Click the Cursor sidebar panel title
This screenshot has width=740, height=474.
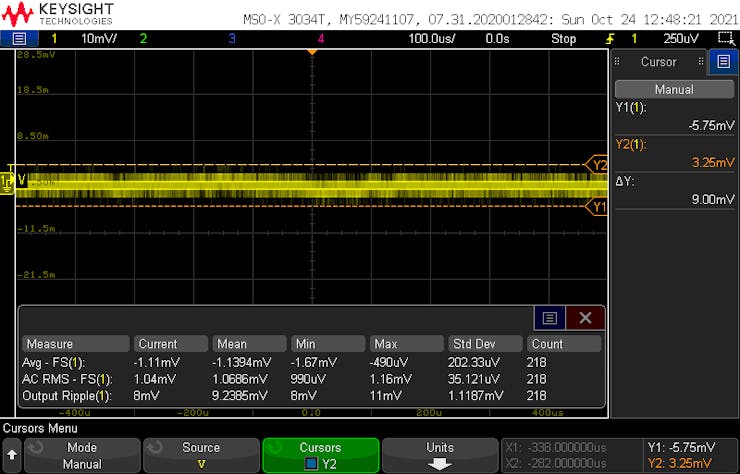tap(658, 62)
